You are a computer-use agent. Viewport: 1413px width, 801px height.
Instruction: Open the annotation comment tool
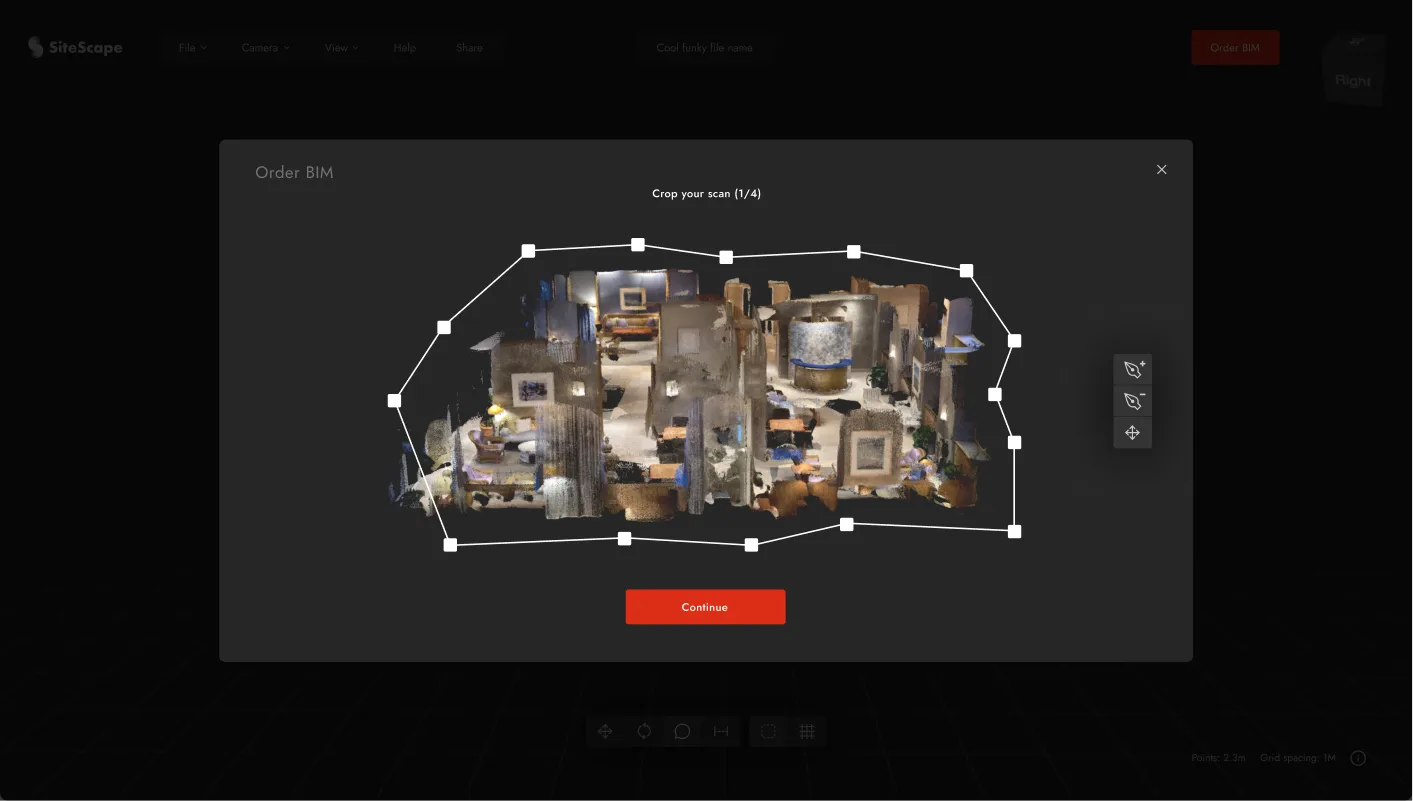pyautogui.click(x=682, y=731)
